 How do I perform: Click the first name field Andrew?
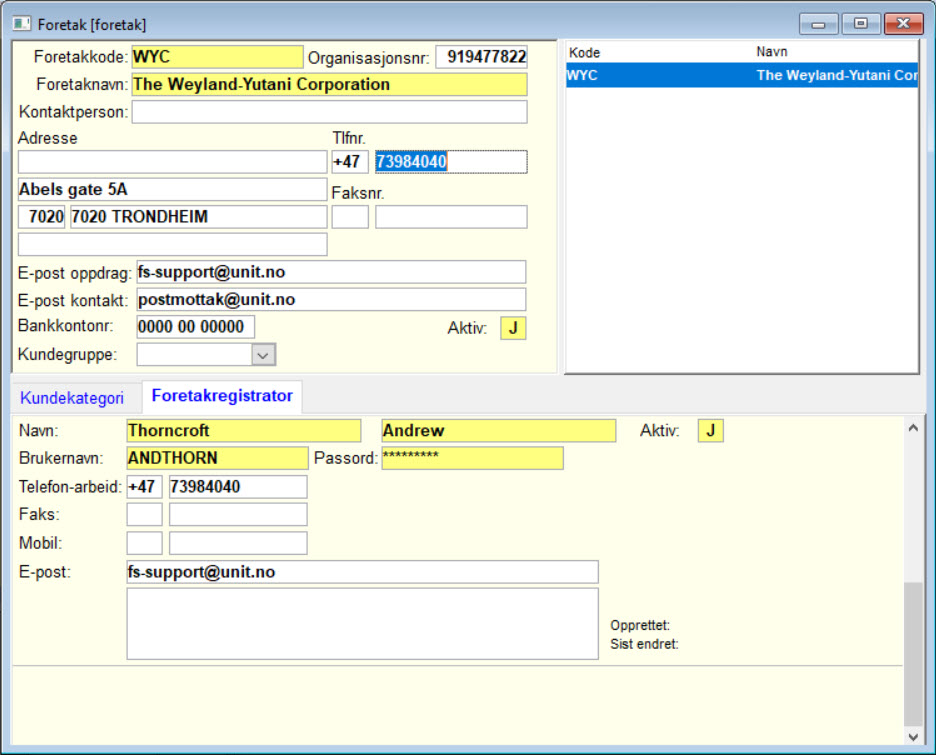tap(498, 431)
